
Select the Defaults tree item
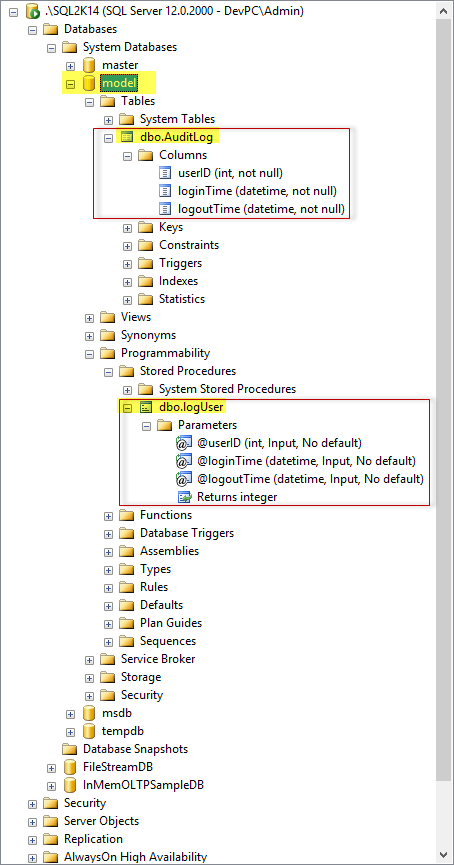point(162,605)
